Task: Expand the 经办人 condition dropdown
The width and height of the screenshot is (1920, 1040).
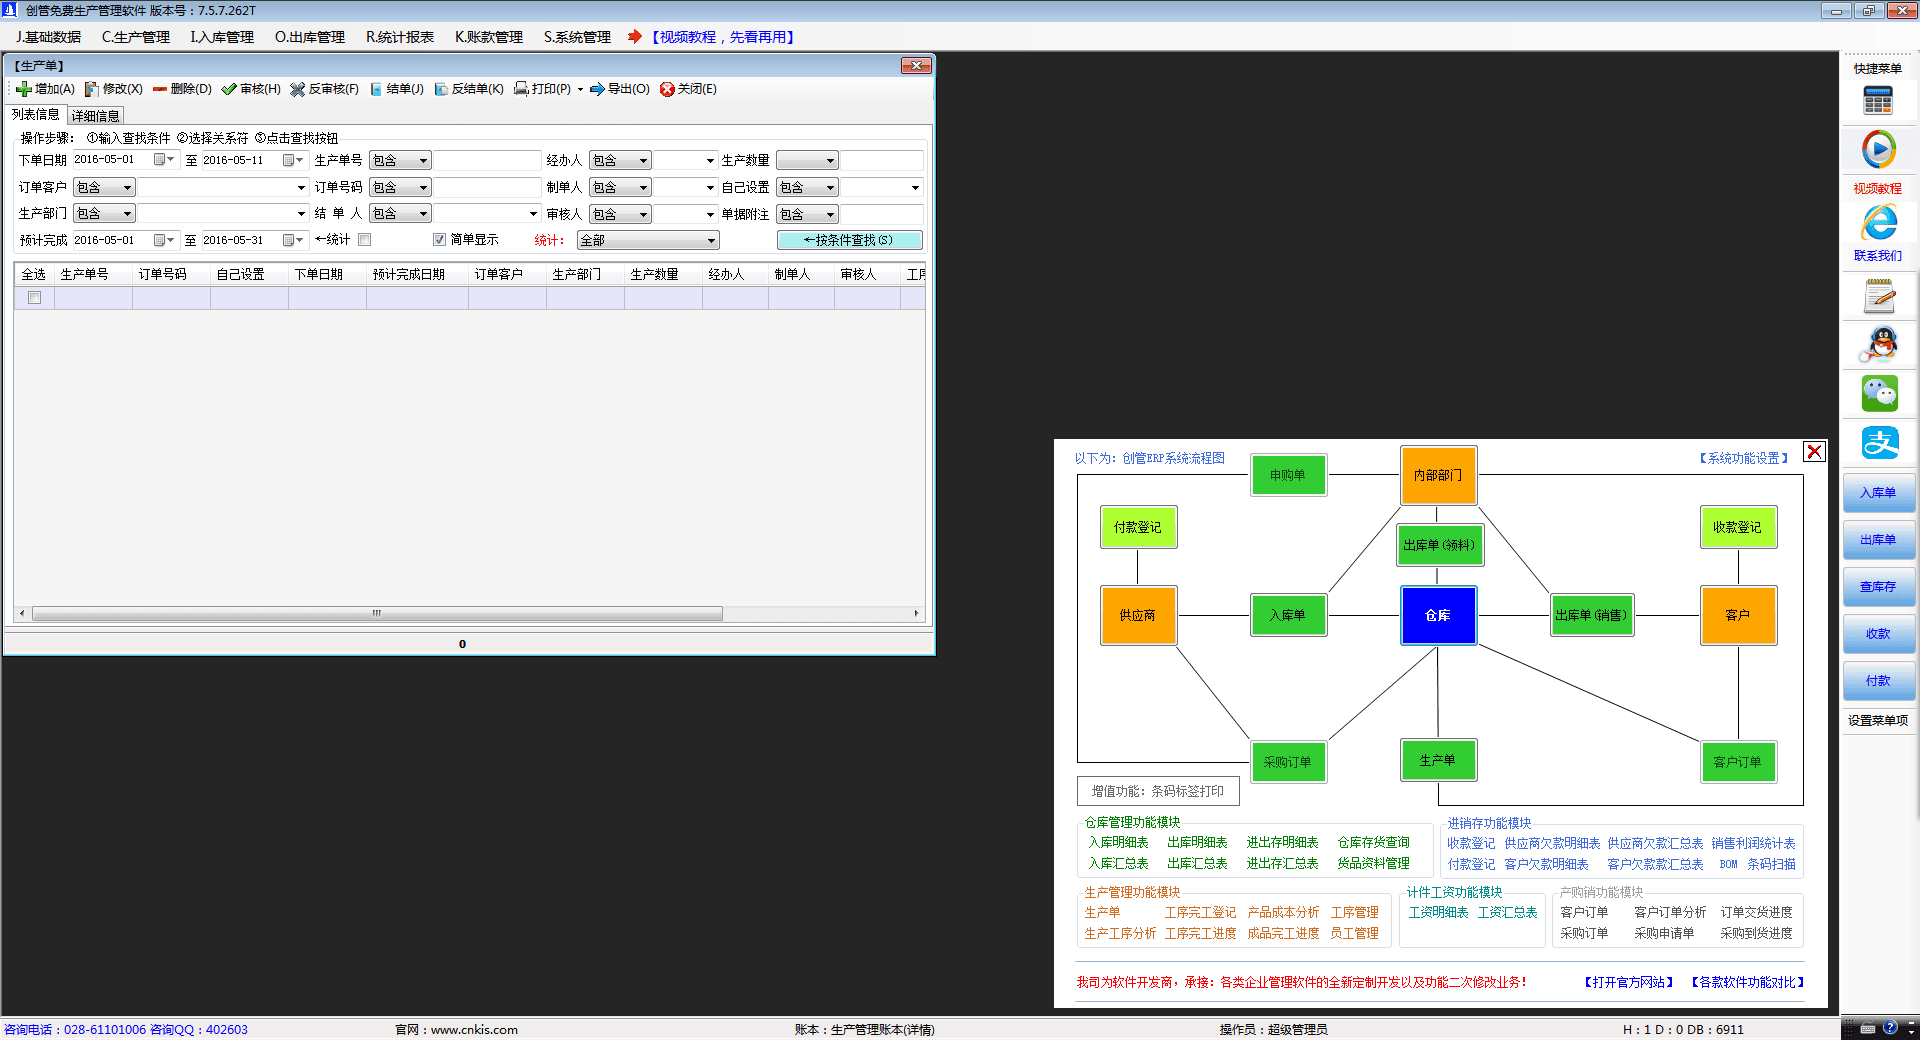Action: pyautogui.click(x=620, y=161)
